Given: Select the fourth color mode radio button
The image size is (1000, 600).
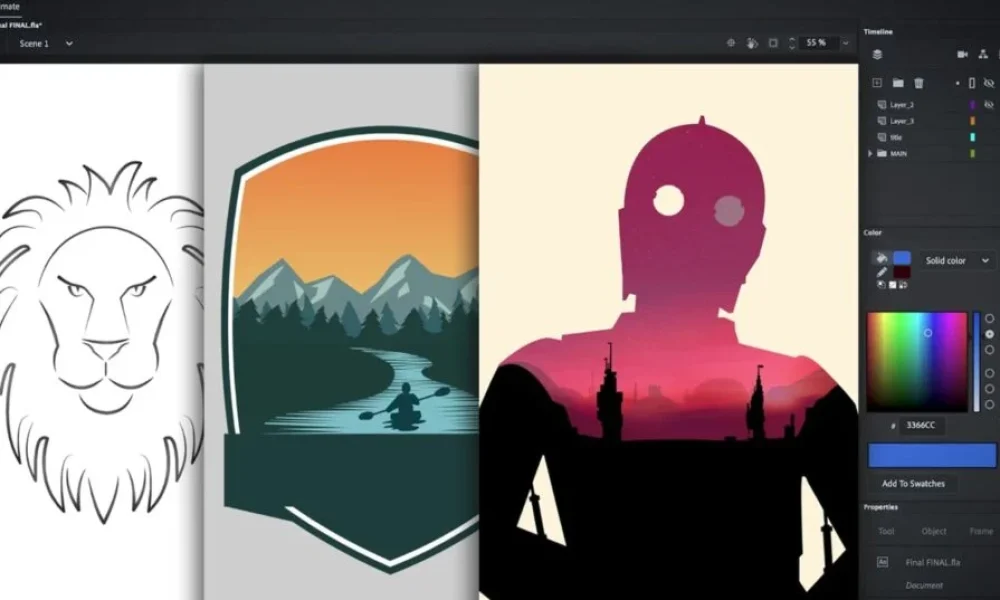Looking at the screenshot, I should (990, 373).
